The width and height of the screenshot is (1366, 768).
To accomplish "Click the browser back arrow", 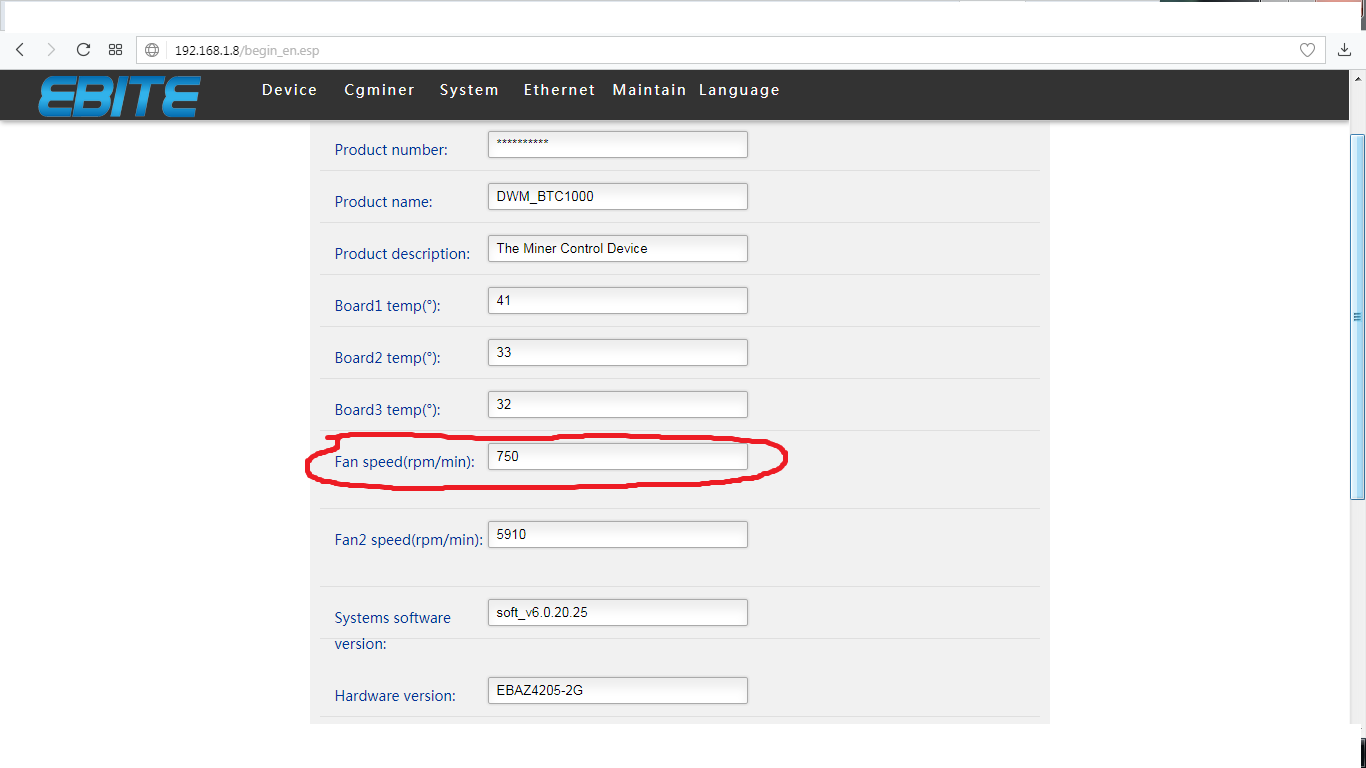I will click(20, 50).
